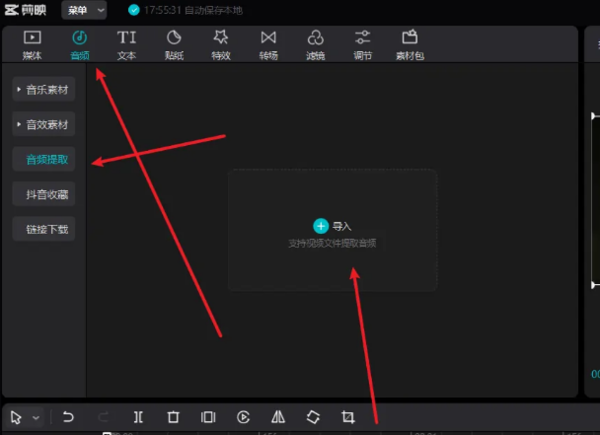Open the 转场 transitions panel
600x435 pixels.
[x=268, y=45]
